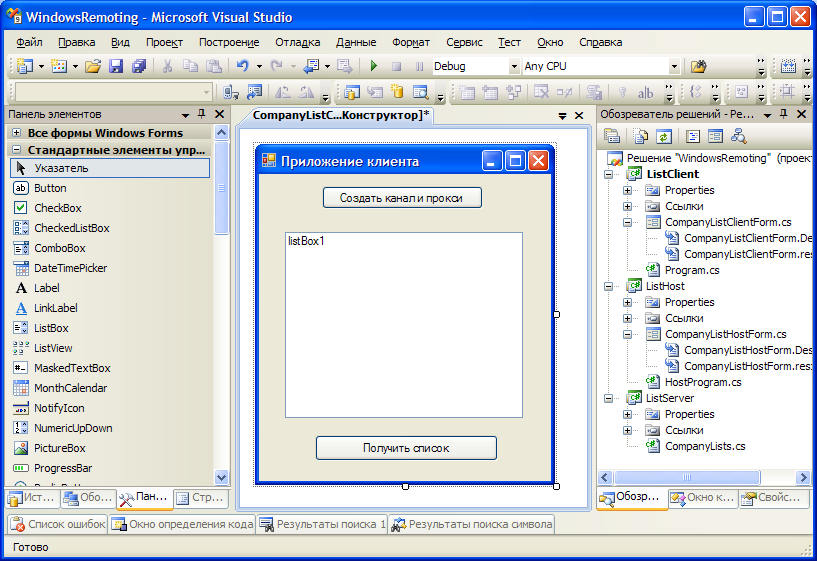
Task: Click View Designer icon in Solution Explorer
Action: (x=715, y=136)
